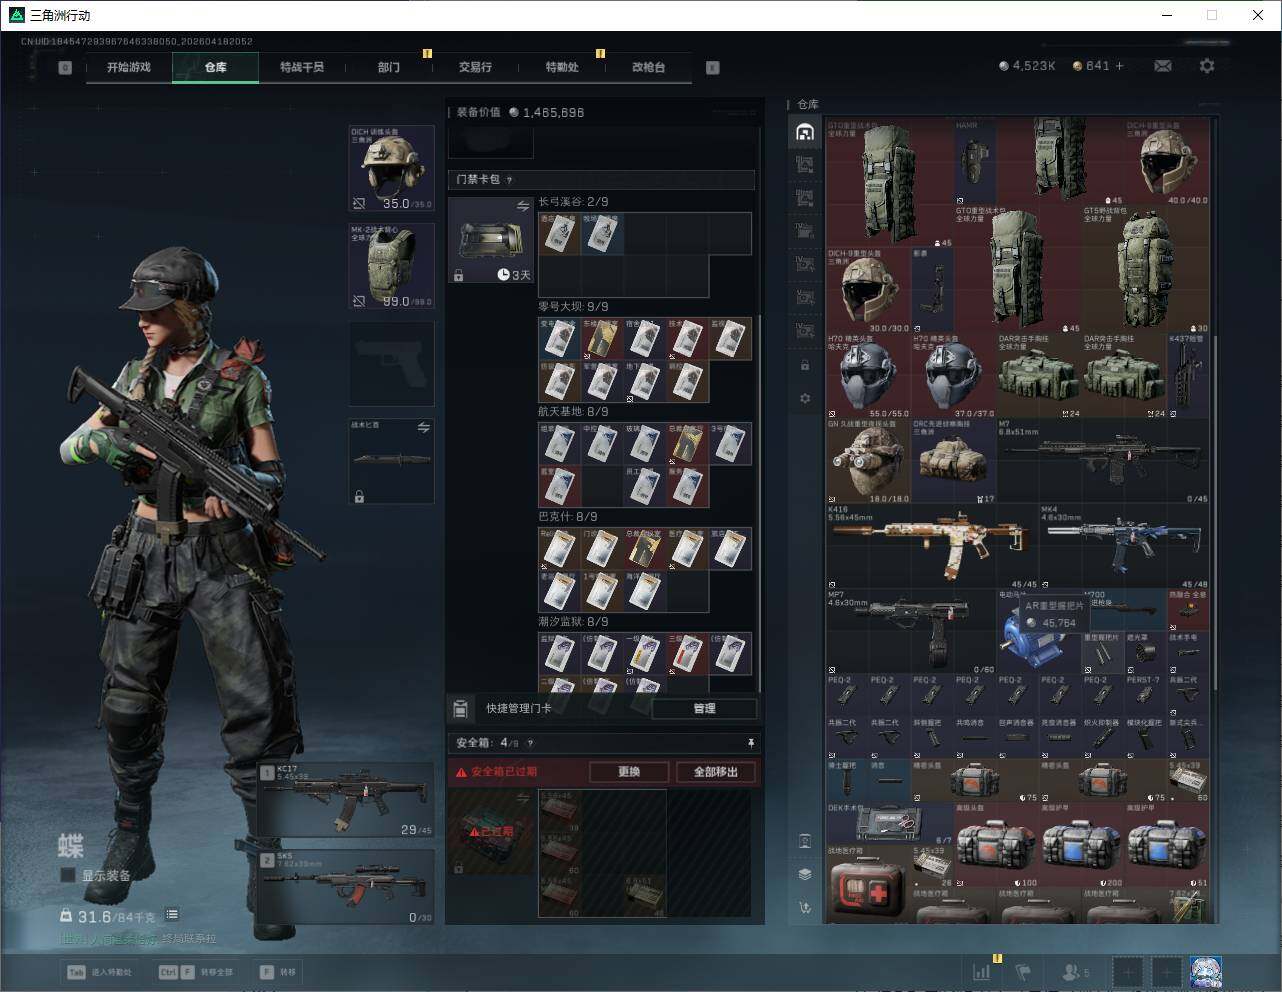Image resolution: width=1282 pixels, height=992 pixels.
Task: Open the mail envelope icon
Action: pyautogui.click(x=1162, y=66)
